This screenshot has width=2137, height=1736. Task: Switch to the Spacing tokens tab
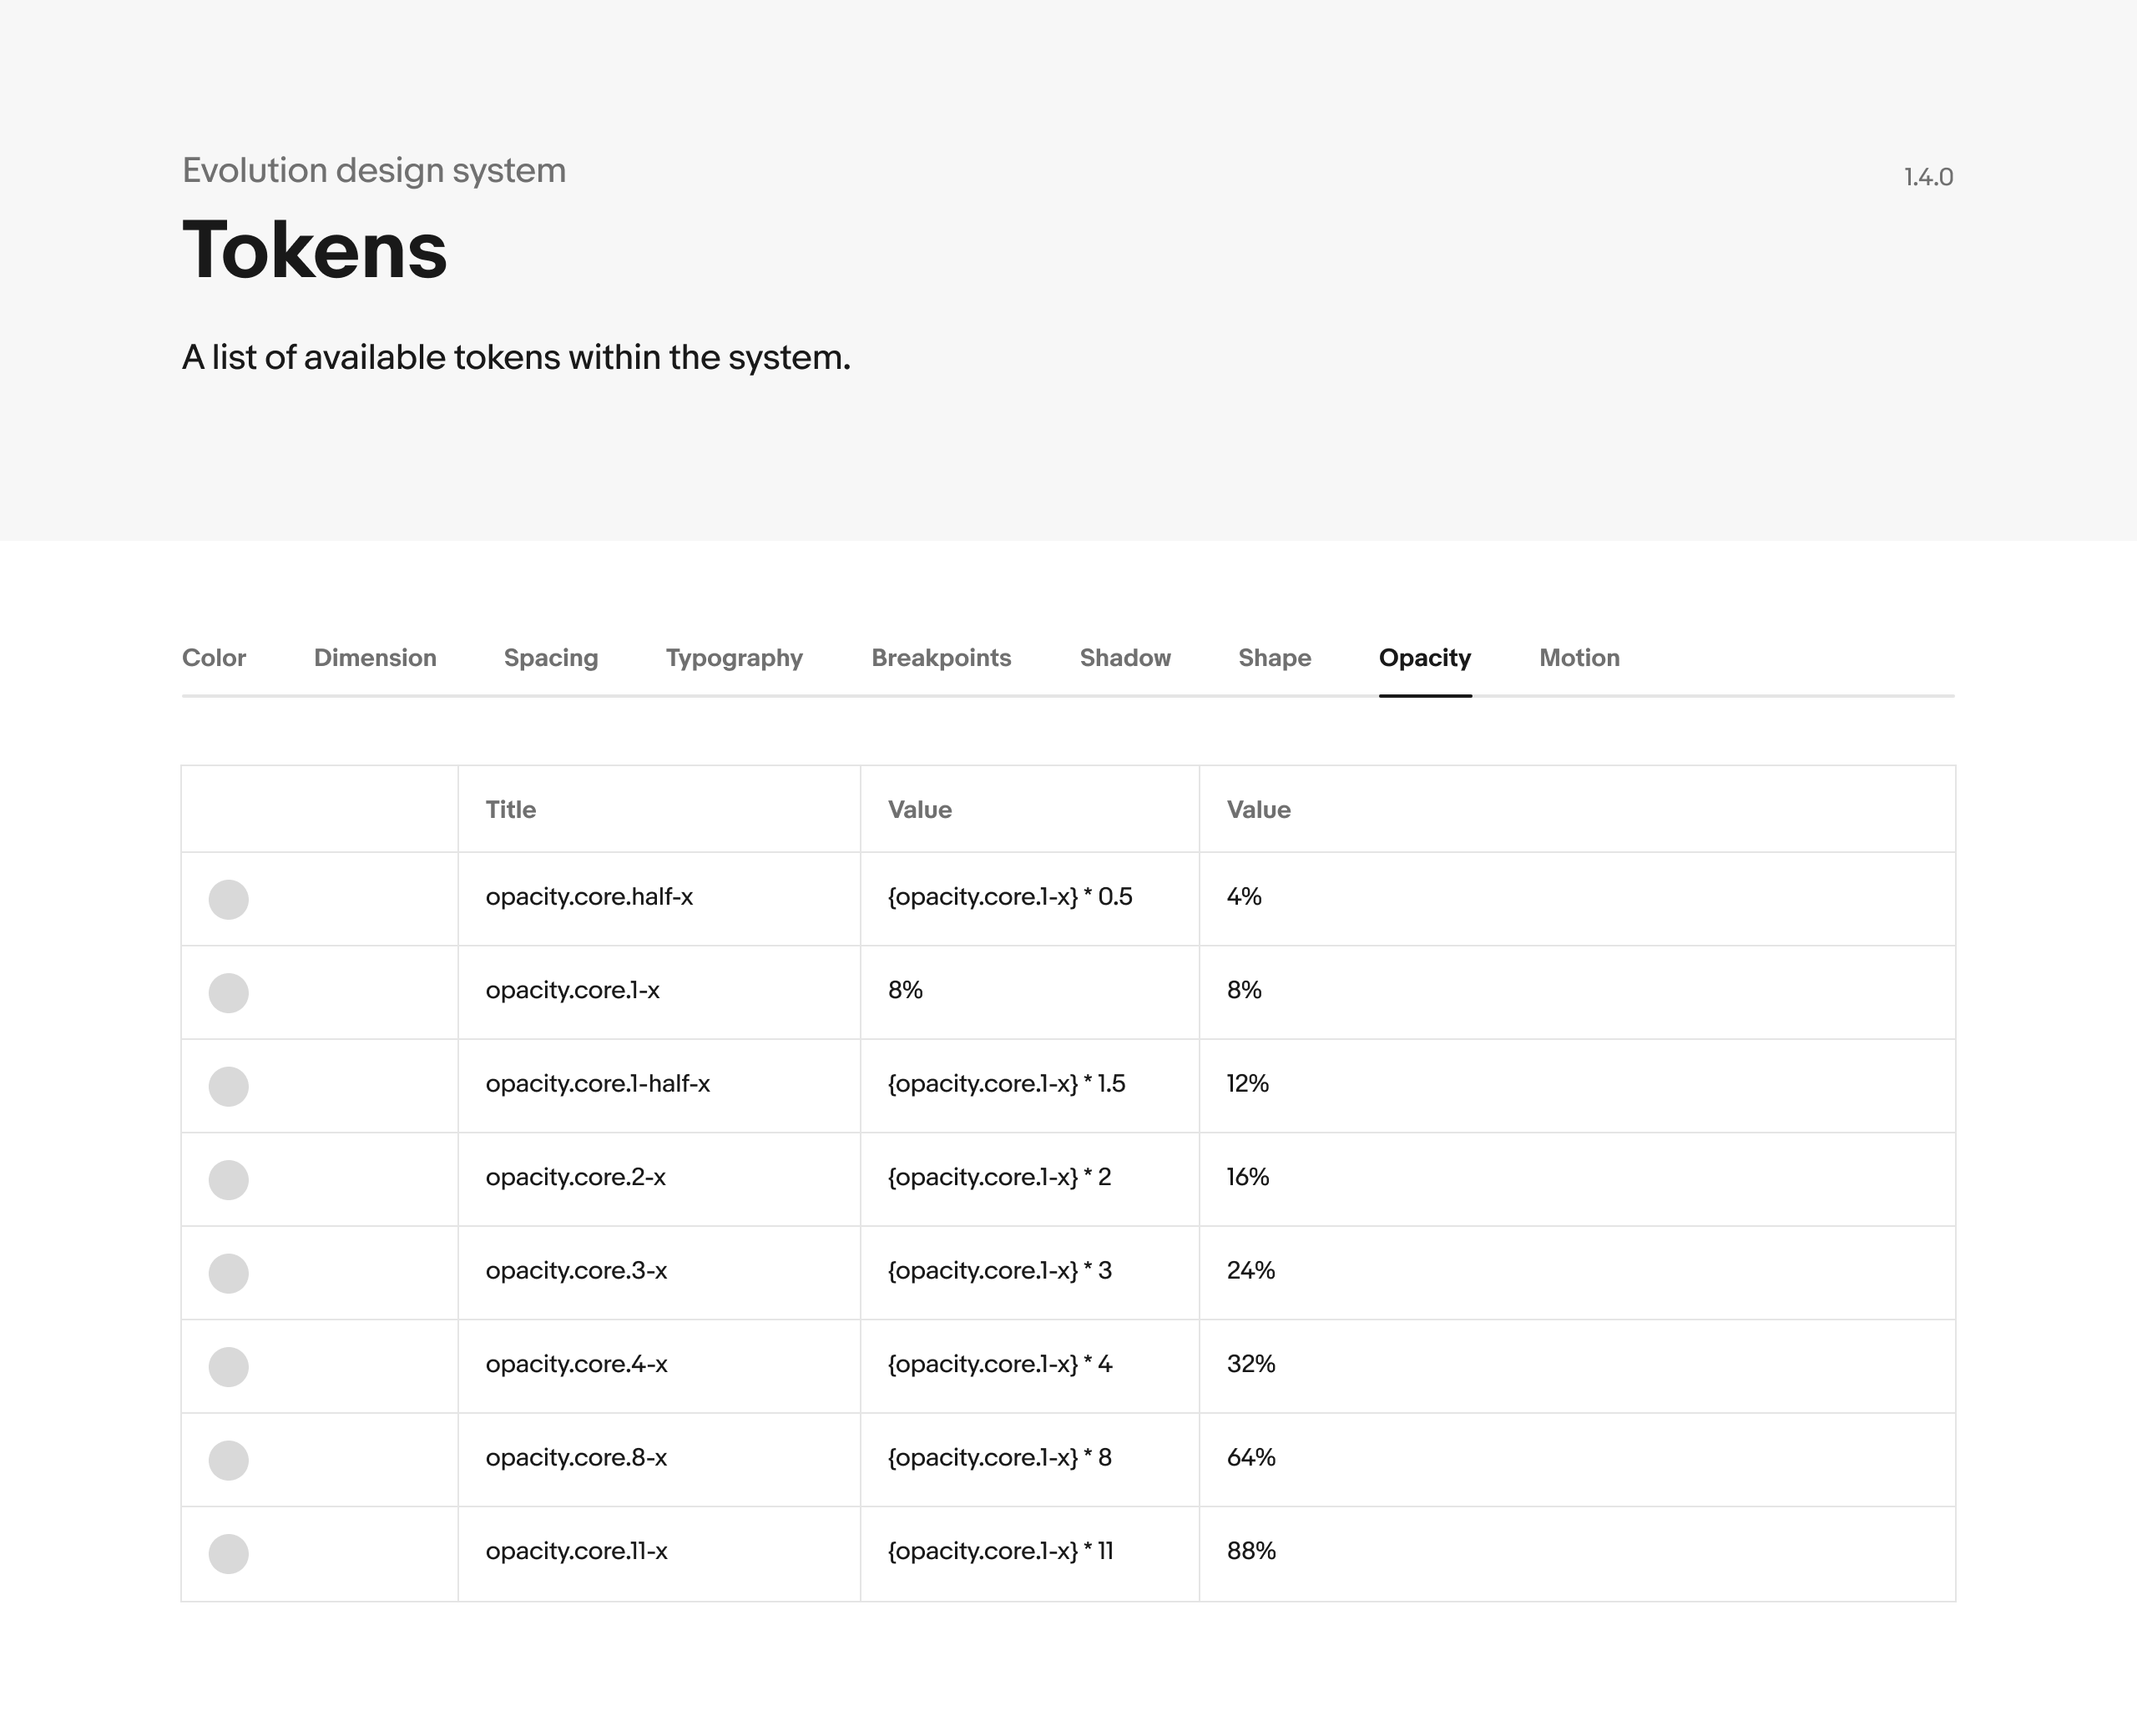tap(550, 658)
